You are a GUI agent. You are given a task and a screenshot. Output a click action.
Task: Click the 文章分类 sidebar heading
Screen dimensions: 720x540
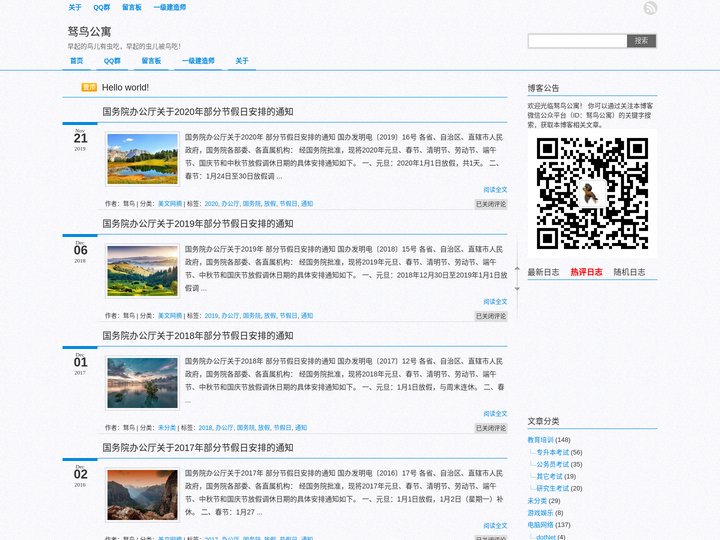[x=543, y=421]
